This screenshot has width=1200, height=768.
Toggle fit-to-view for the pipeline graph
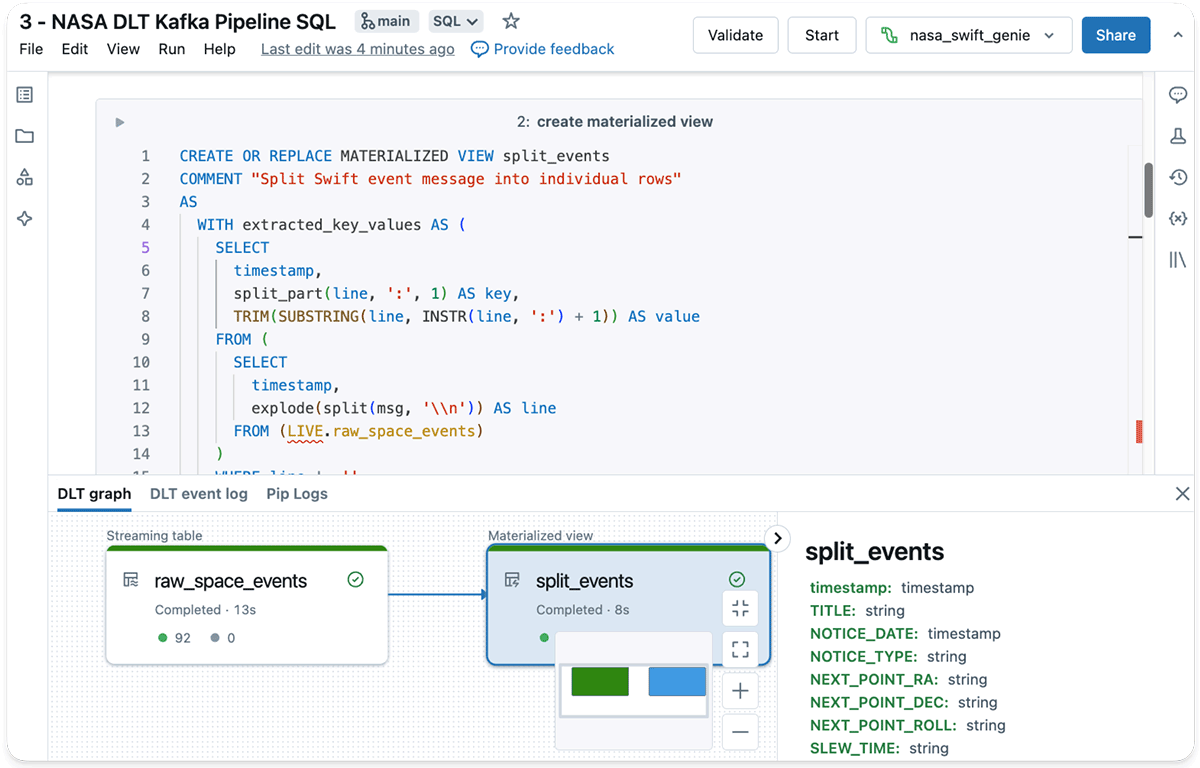point(740,608)
